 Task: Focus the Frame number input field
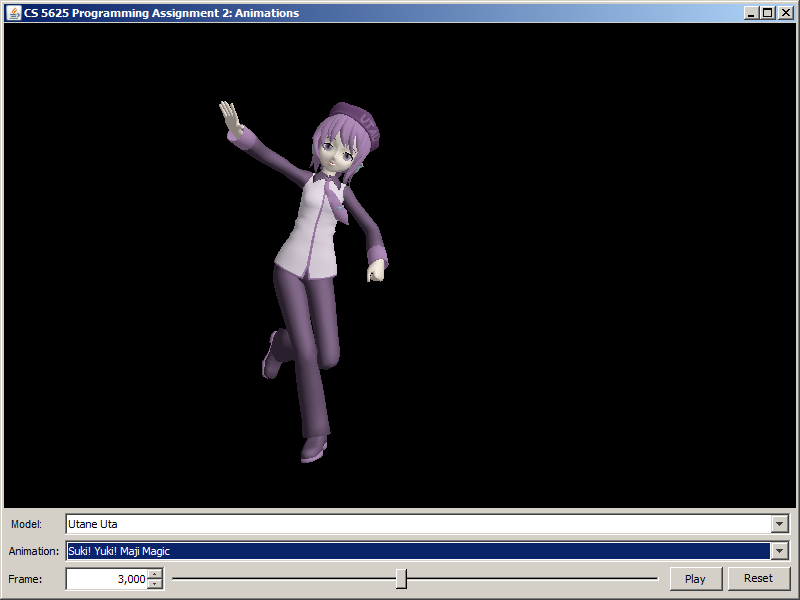[x=106, y=579]
